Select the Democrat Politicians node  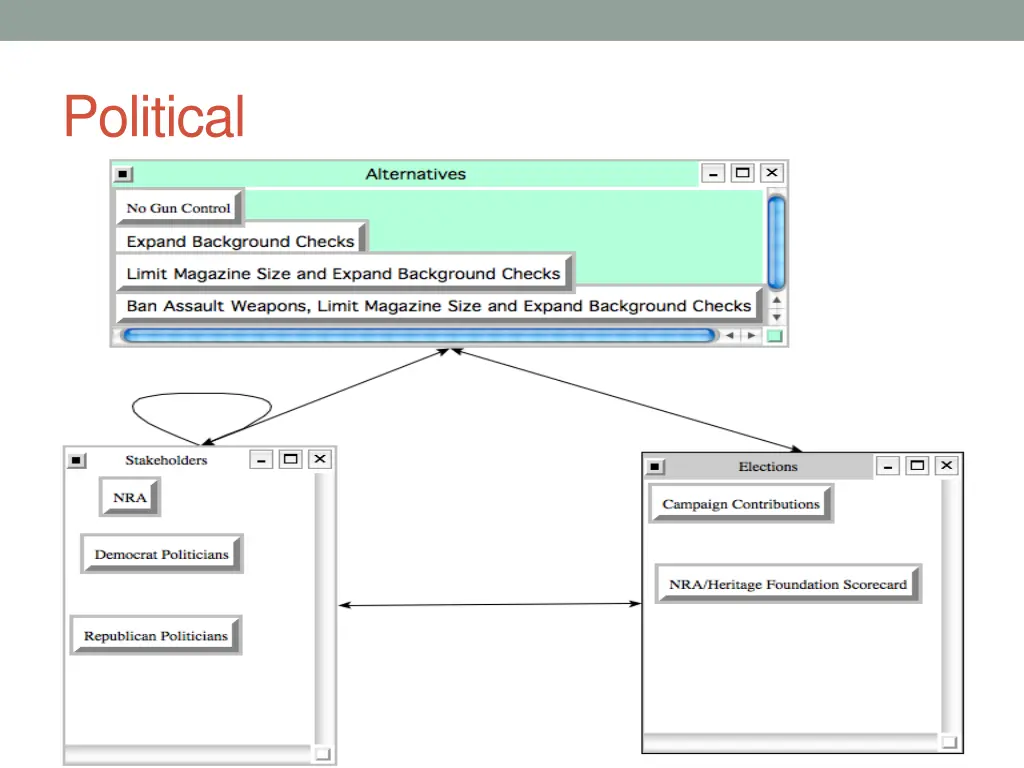coord(162,554)
